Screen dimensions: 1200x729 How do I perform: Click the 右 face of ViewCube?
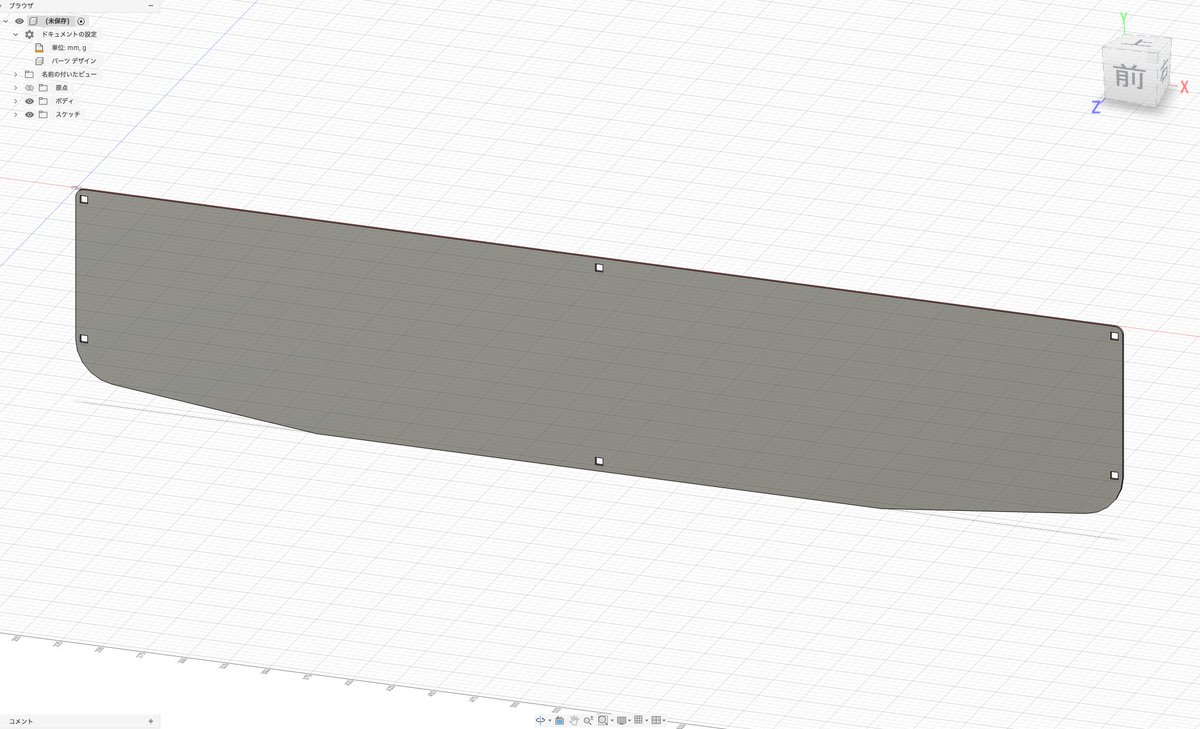tap(1164, 72)
